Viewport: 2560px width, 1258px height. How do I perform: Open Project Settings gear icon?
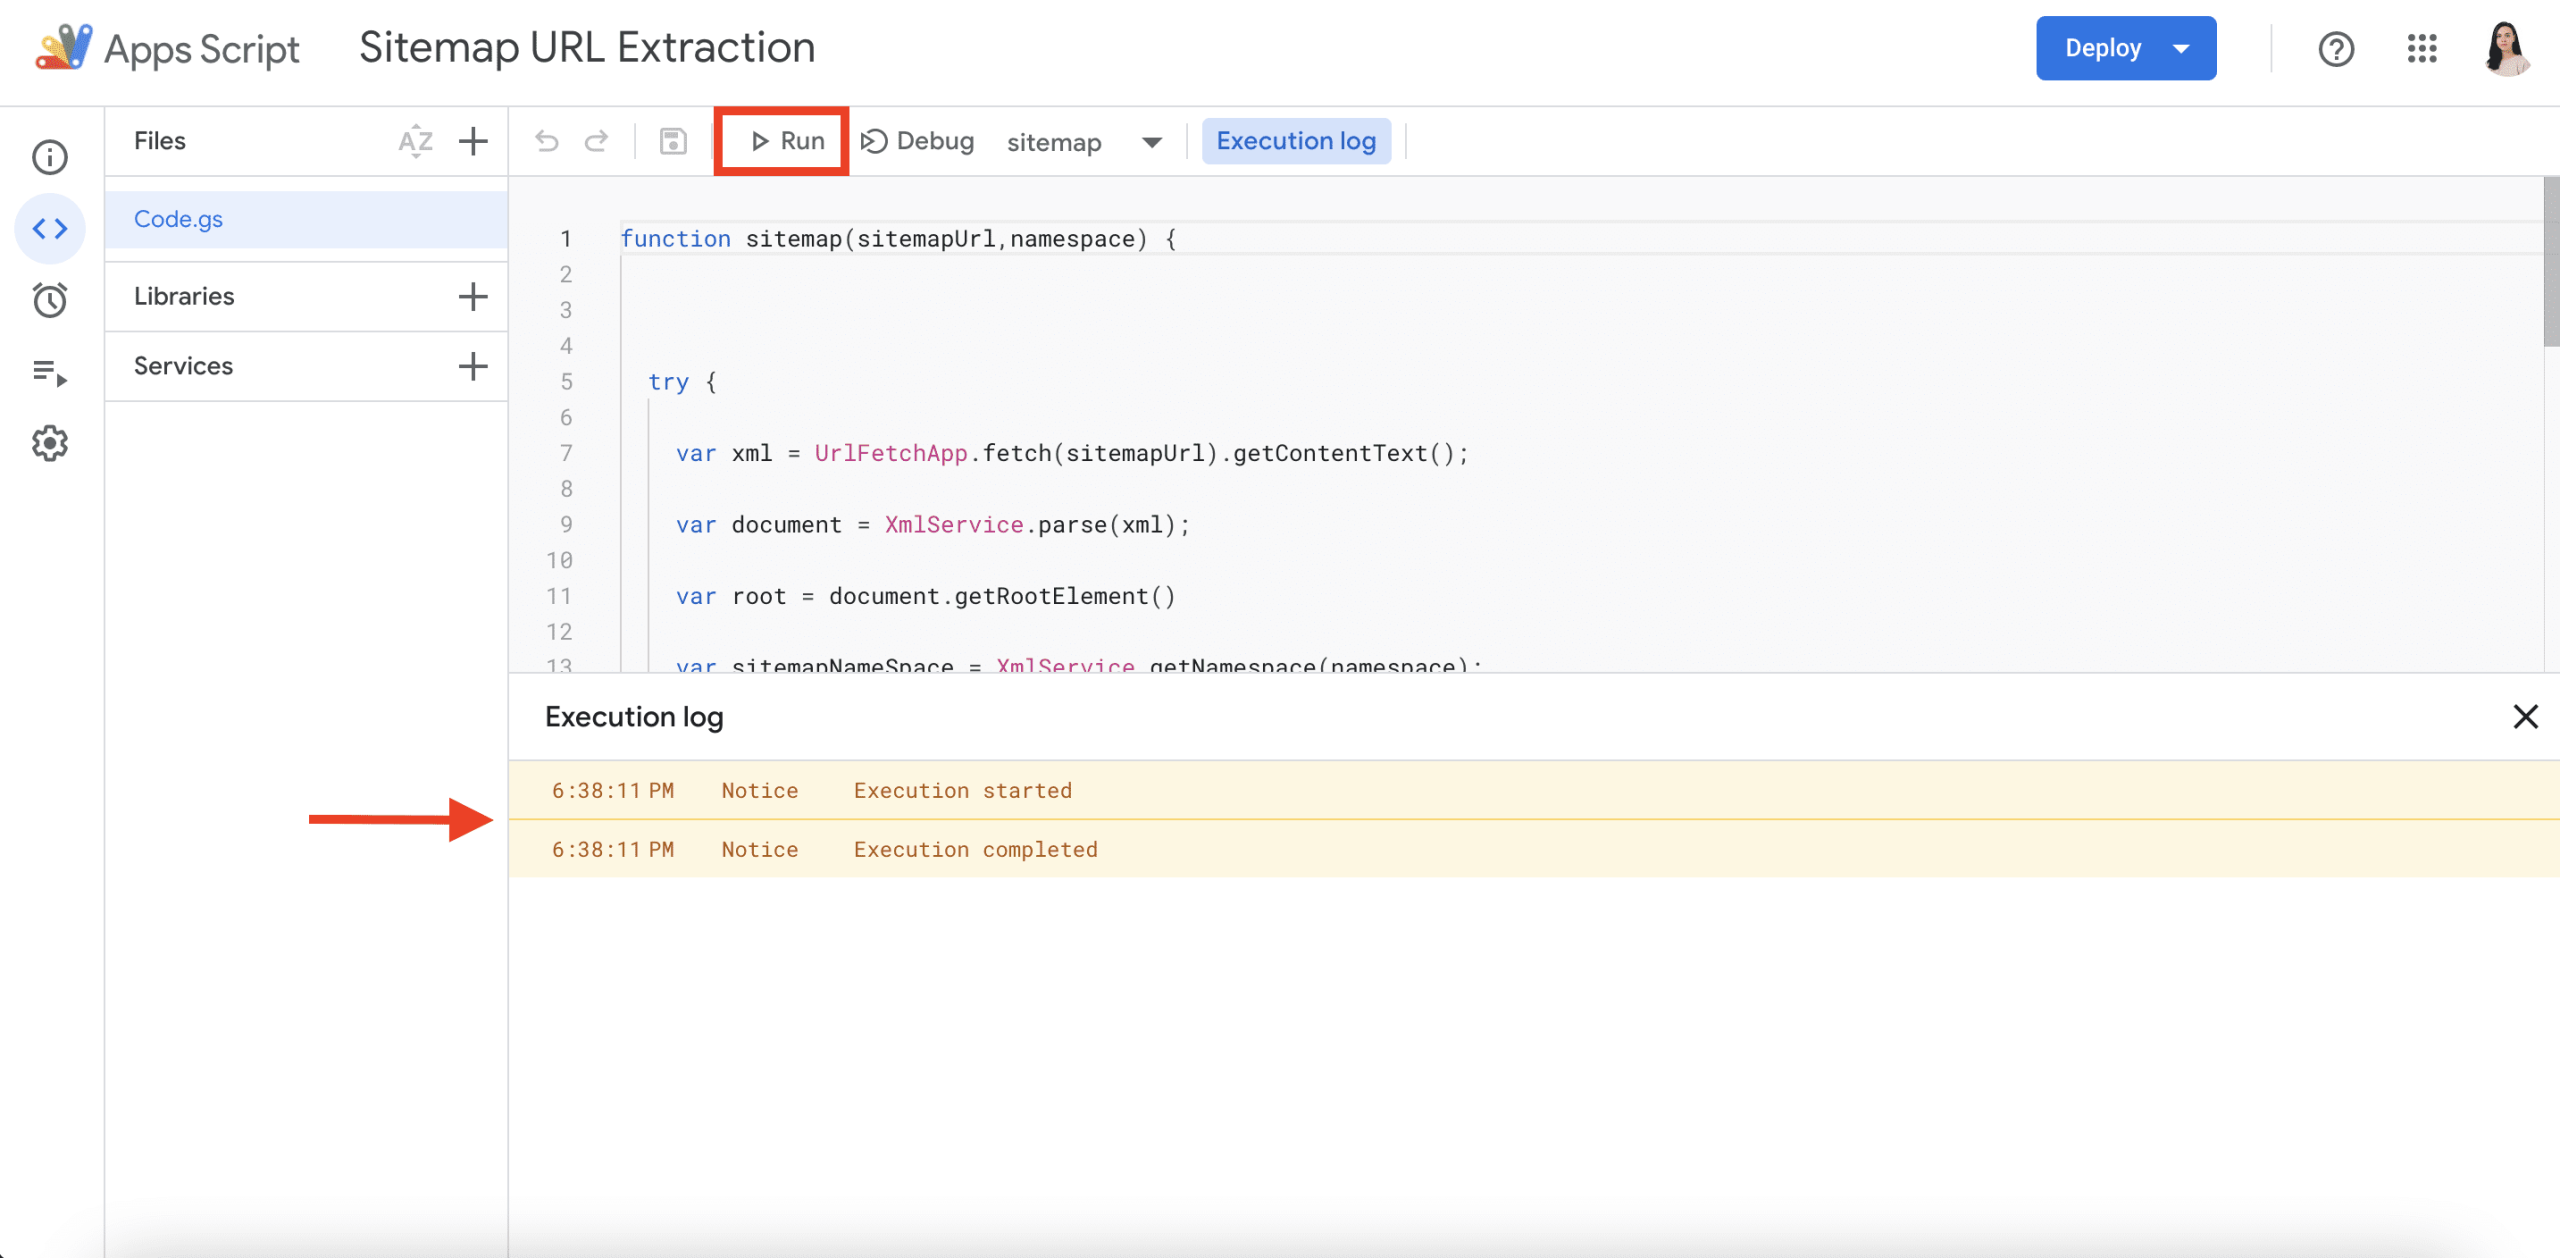pyautogui.click(x=50, y=443)
